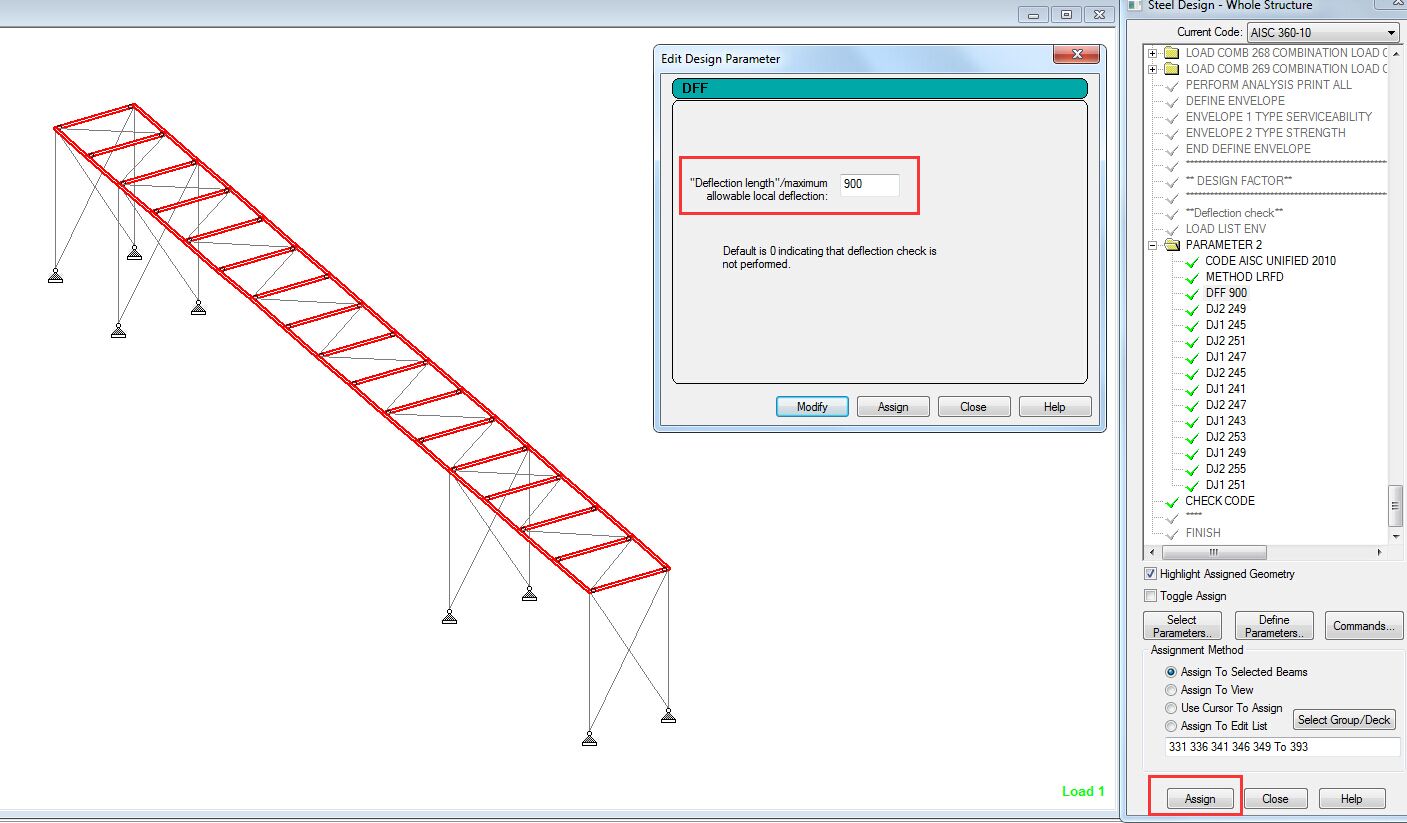This screenshot has height=823, width=1407.
Task: Select END DEFINE ENVELOPE row
Action: click(1248, 149)
